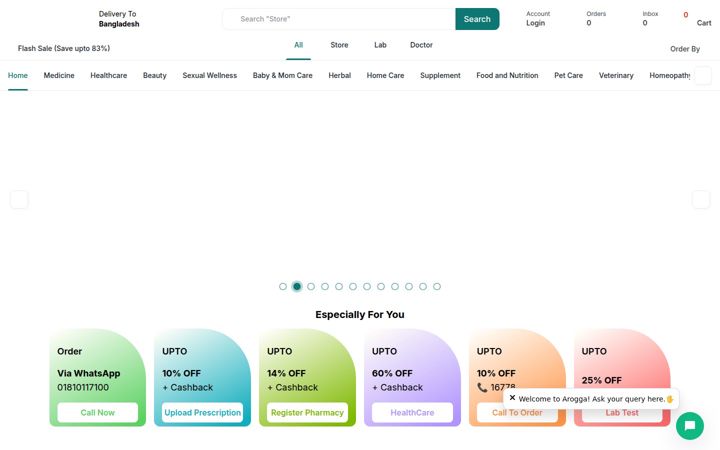The image size is (720, 450).
Task: Focus the Search "Store" input field
Action: (x=339, y=19)
